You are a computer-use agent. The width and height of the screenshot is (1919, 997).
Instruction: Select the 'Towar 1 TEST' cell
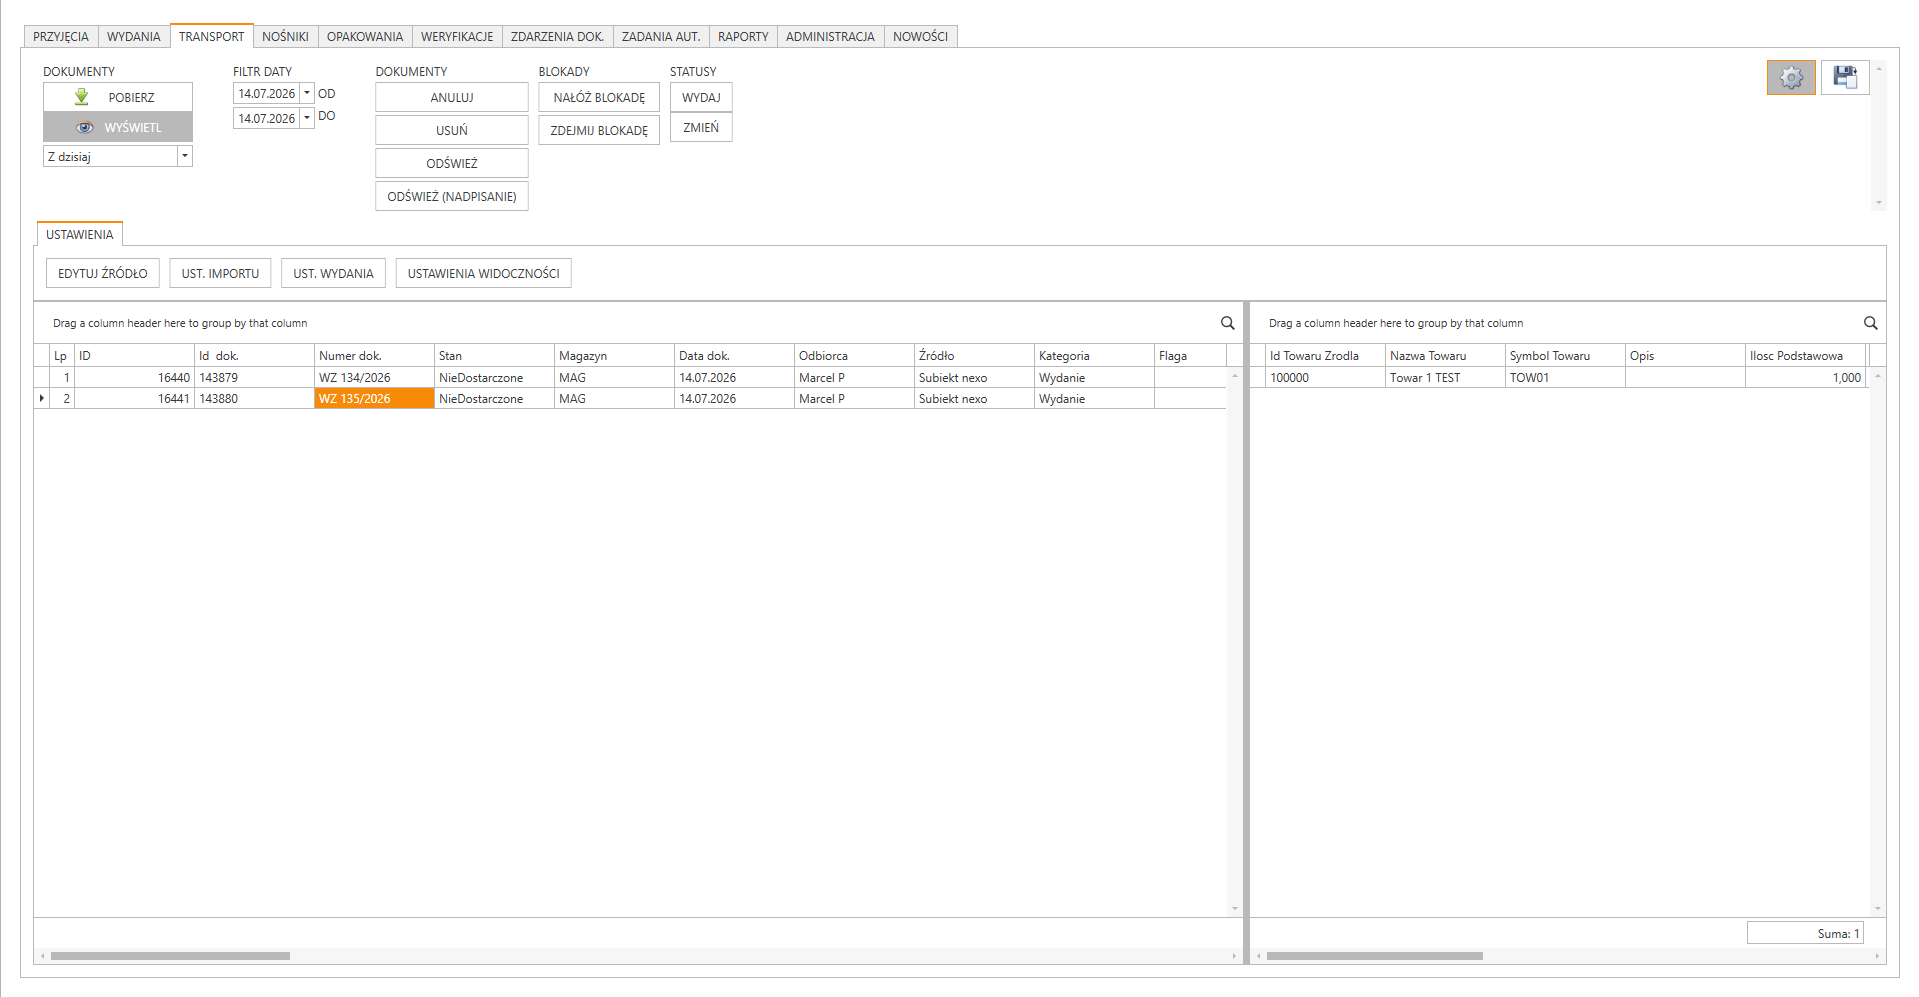1445,377
